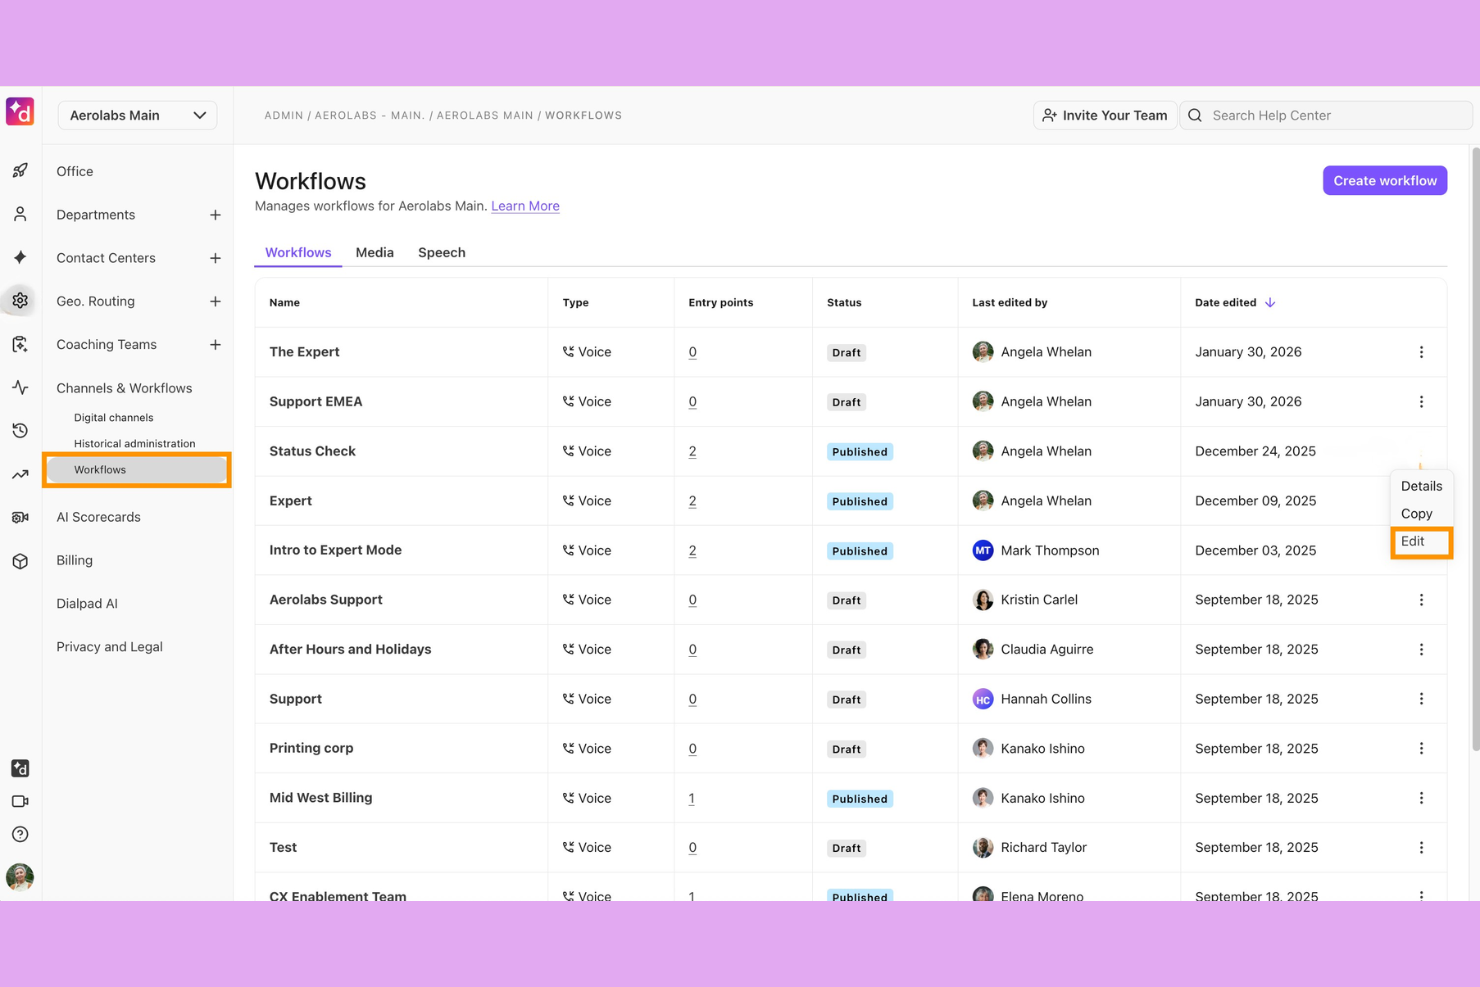Image resolution: width=1480 pixels, height=987 pixels.
Task: Click the Search Help Center field
Action: [x=1326, y=115]
